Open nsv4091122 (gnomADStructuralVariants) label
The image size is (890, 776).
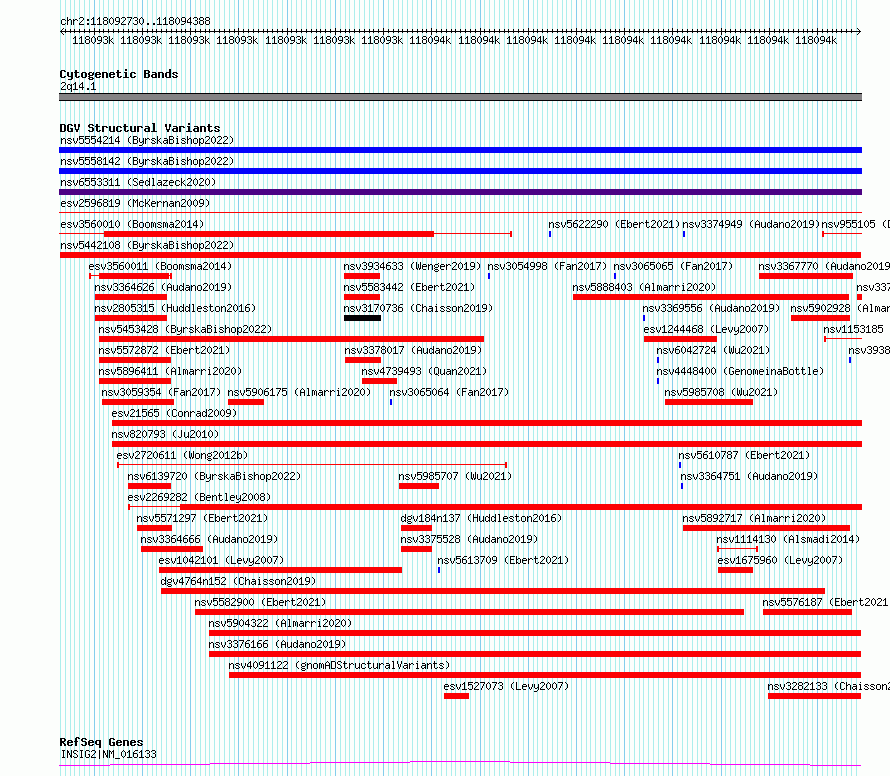[339, 665]
